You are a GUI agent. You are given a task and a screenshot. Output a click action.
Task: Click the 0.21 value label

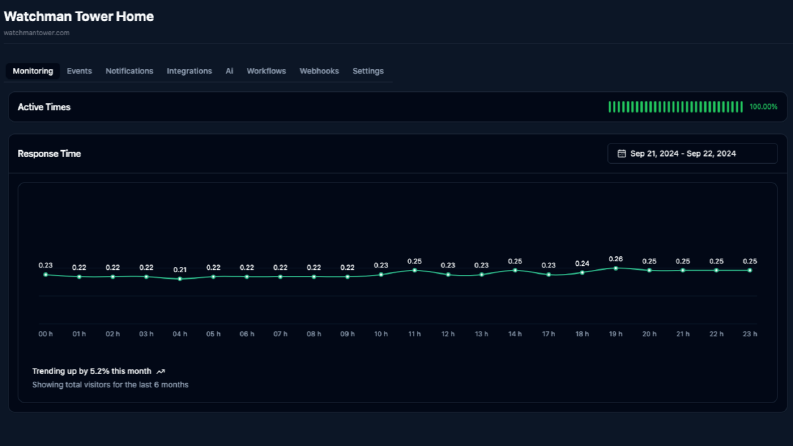(x=180, y=270)
